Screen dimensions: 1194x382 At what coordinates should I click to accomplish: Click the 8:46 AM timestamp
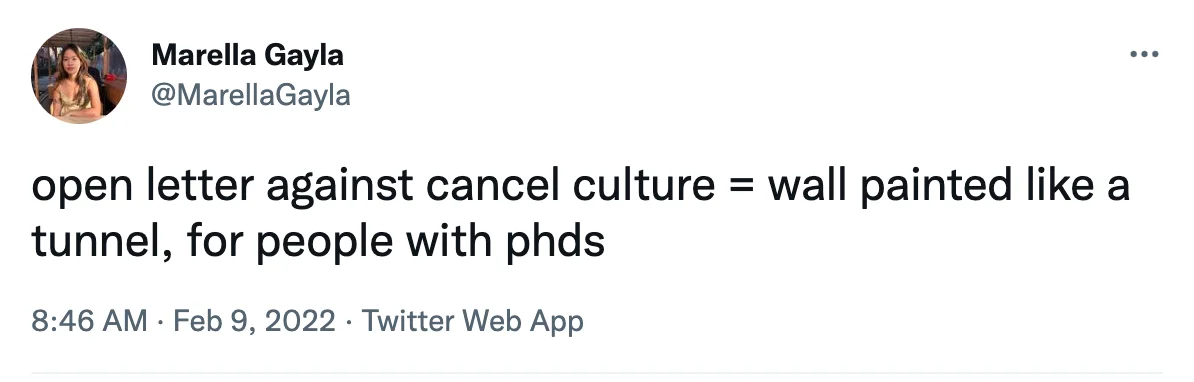tap(89, 320)
